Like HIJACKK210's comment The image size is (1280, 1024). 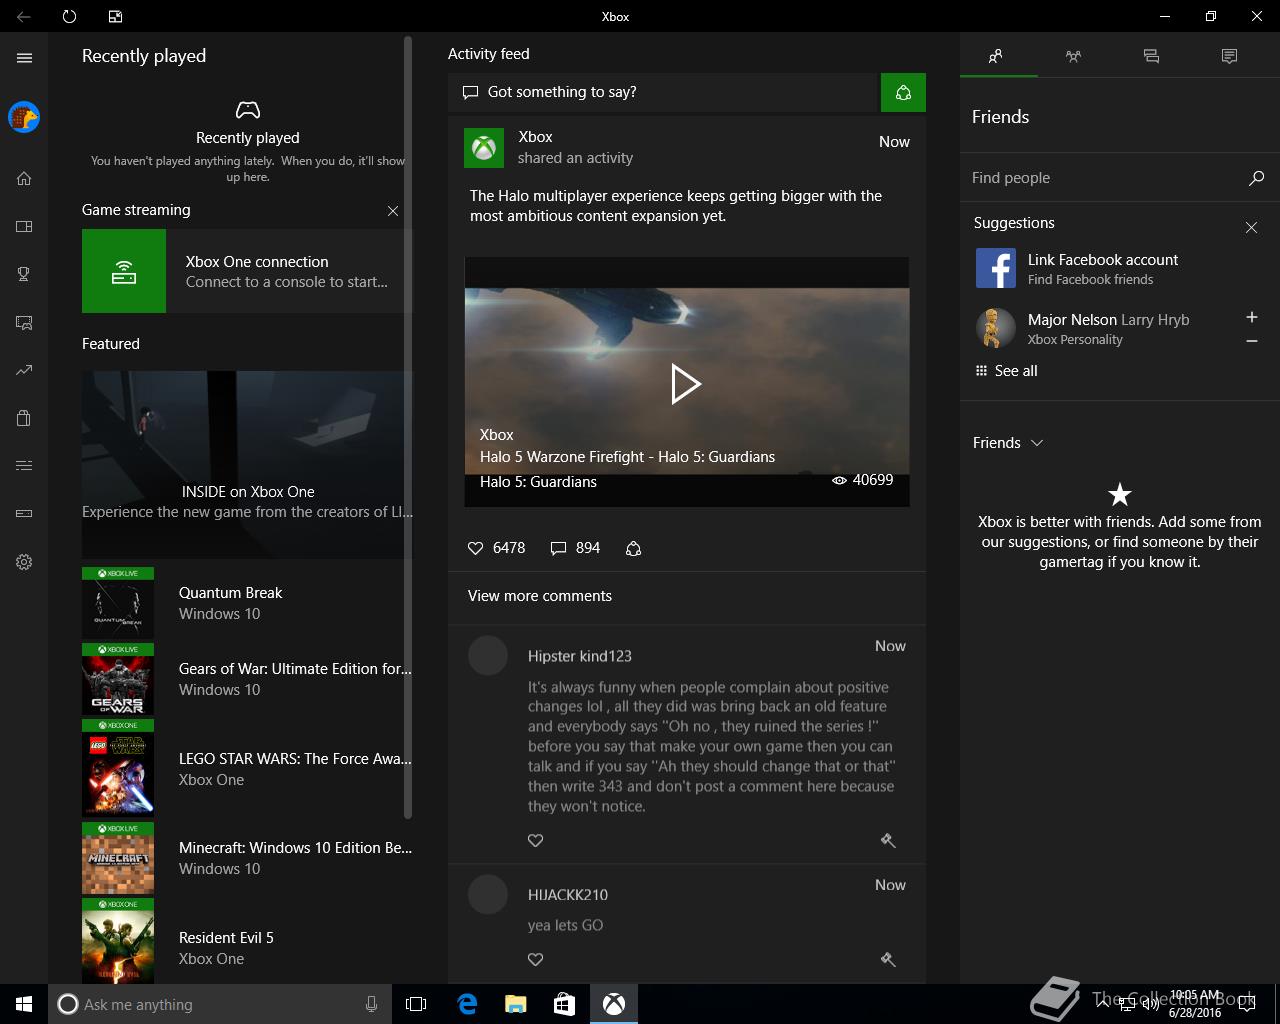coord(536,960)
